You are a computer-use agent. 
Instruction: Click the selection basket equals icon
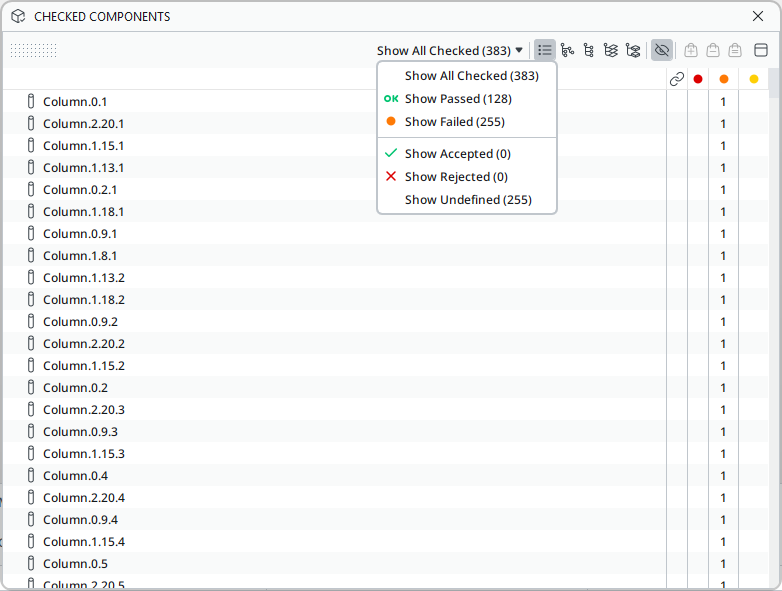pyautogui.click(x=735, y=50)
